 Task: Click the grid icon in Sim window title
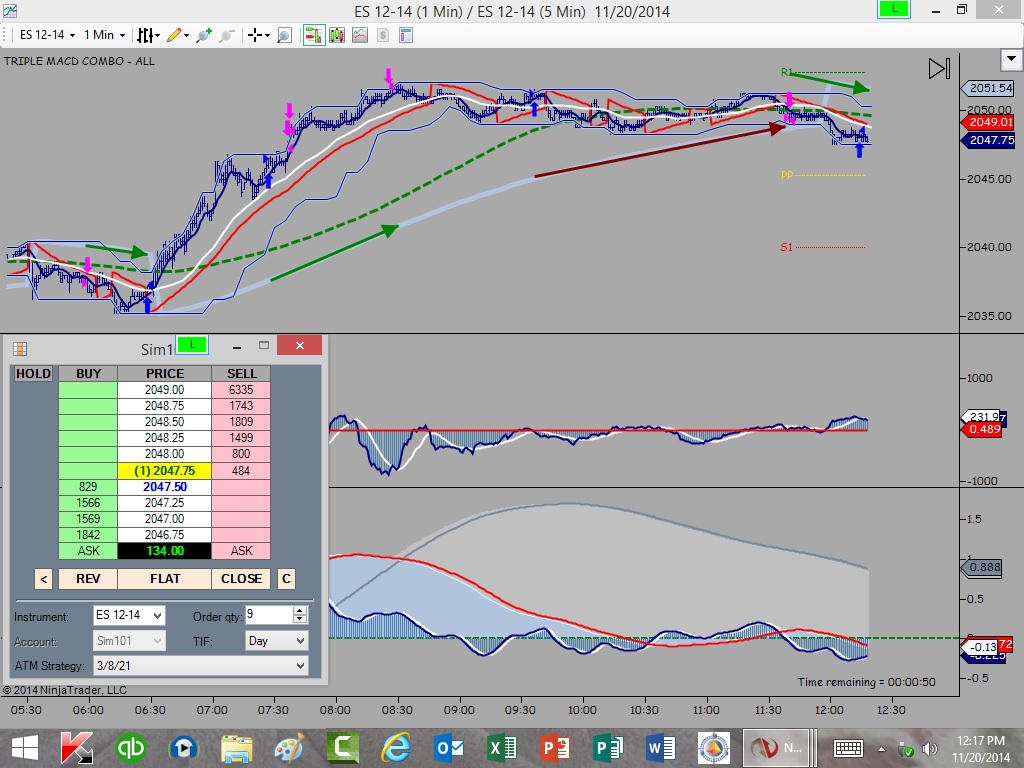click(20, 349)
